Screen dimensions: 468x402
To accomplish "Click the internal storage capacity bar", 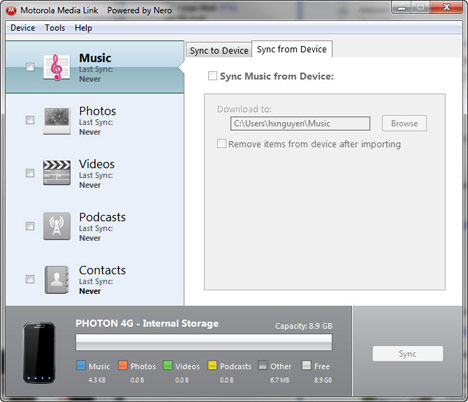I will [204, 342].
